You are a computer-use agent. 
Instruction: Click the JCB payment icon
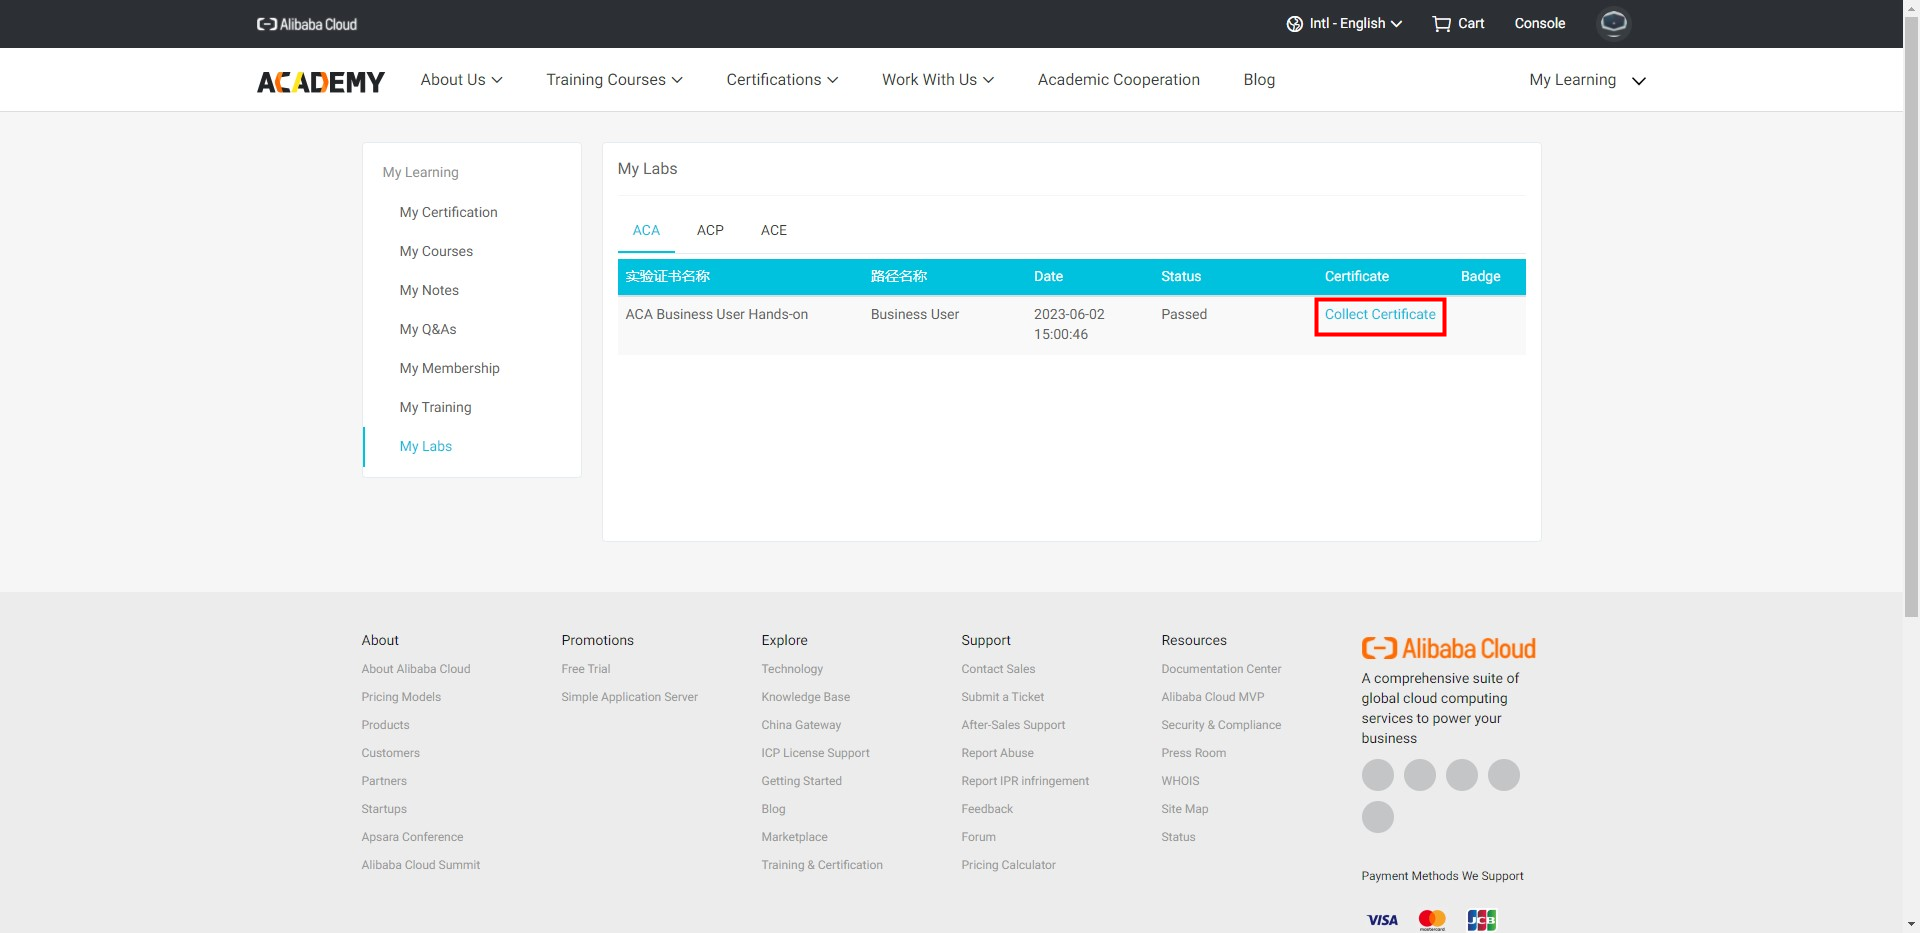(x=1482, y=919)
